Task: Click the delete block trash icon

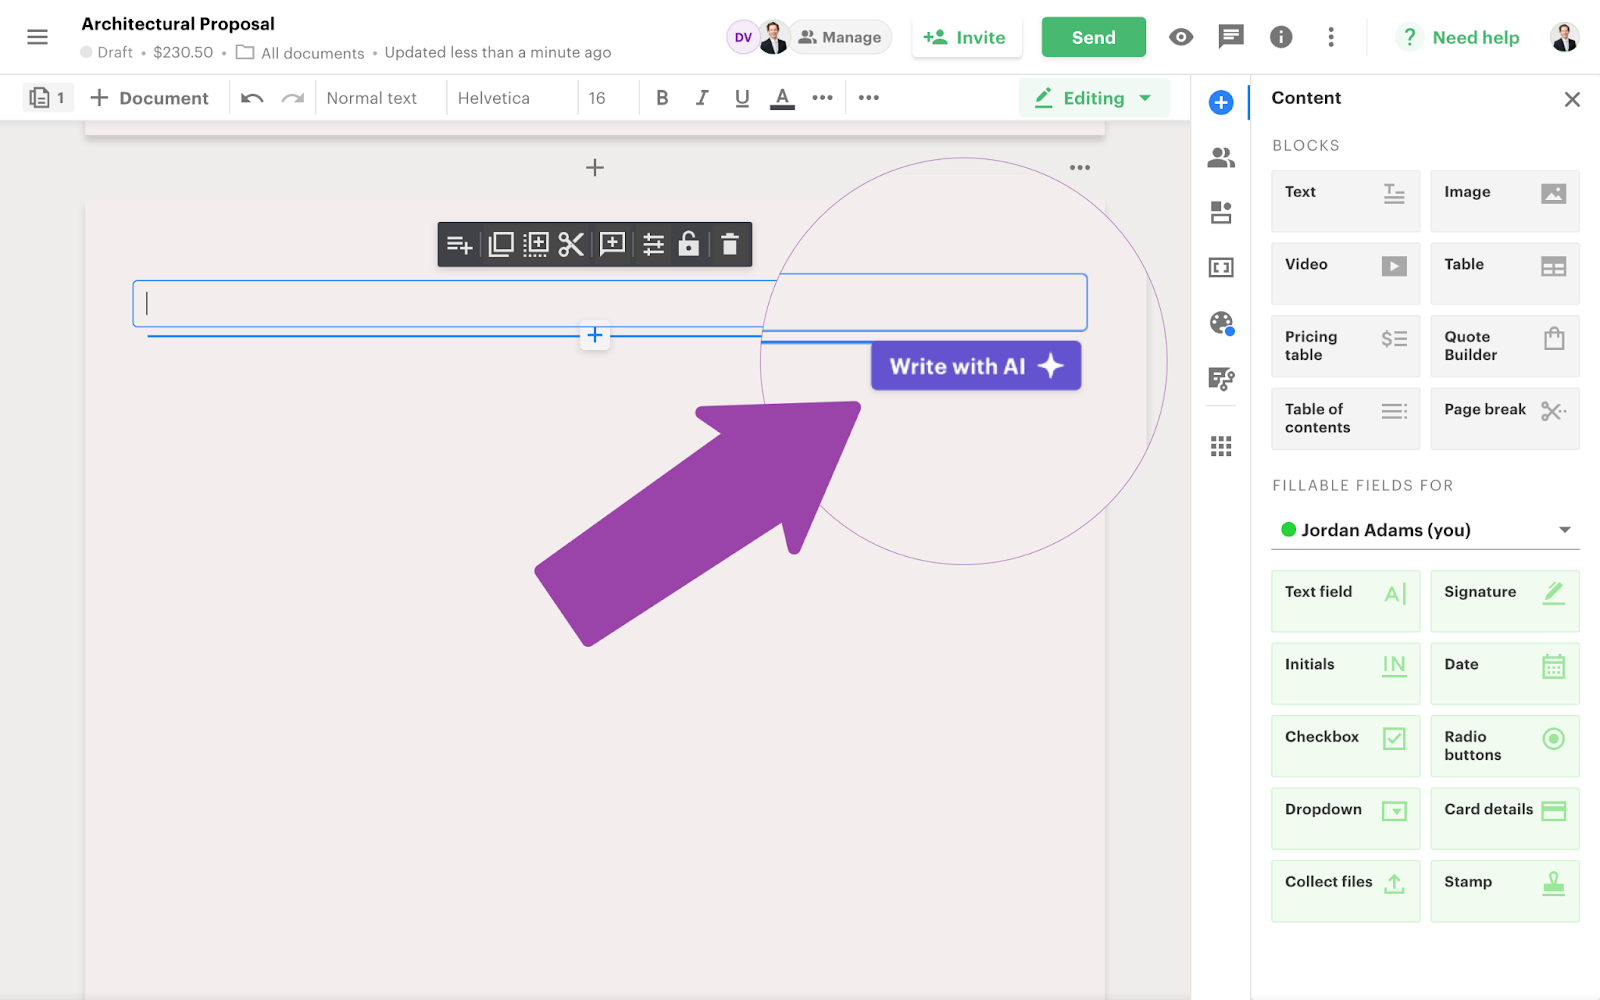Action: (x=730, y=244)
